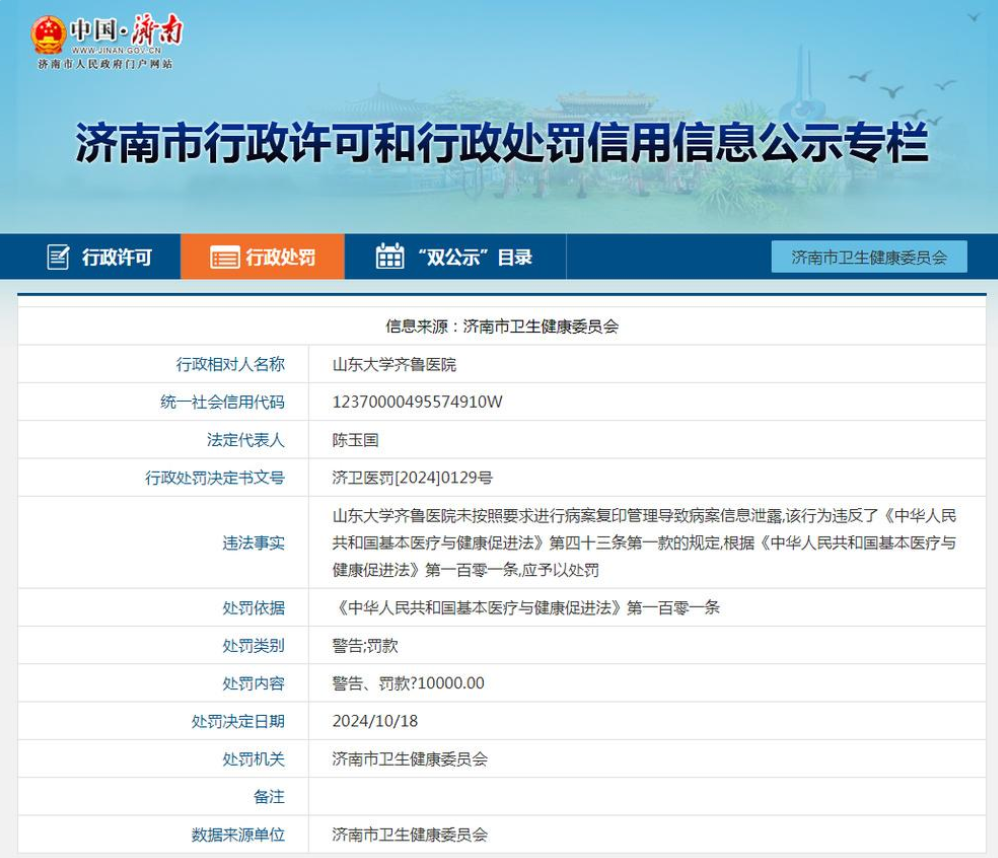Click the 违法事实 label

pyautogui.click(x=253, y=543)
